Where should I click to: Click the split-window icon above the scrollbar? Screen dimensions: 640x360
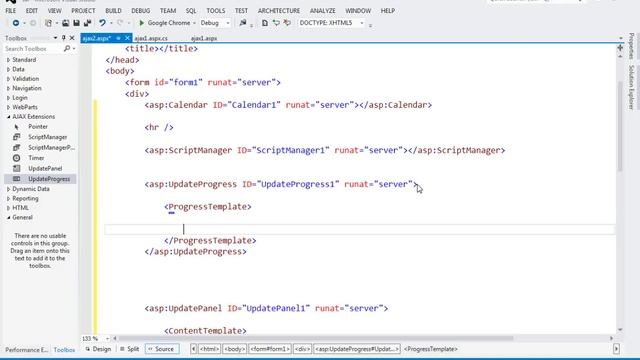coord(620,48)
